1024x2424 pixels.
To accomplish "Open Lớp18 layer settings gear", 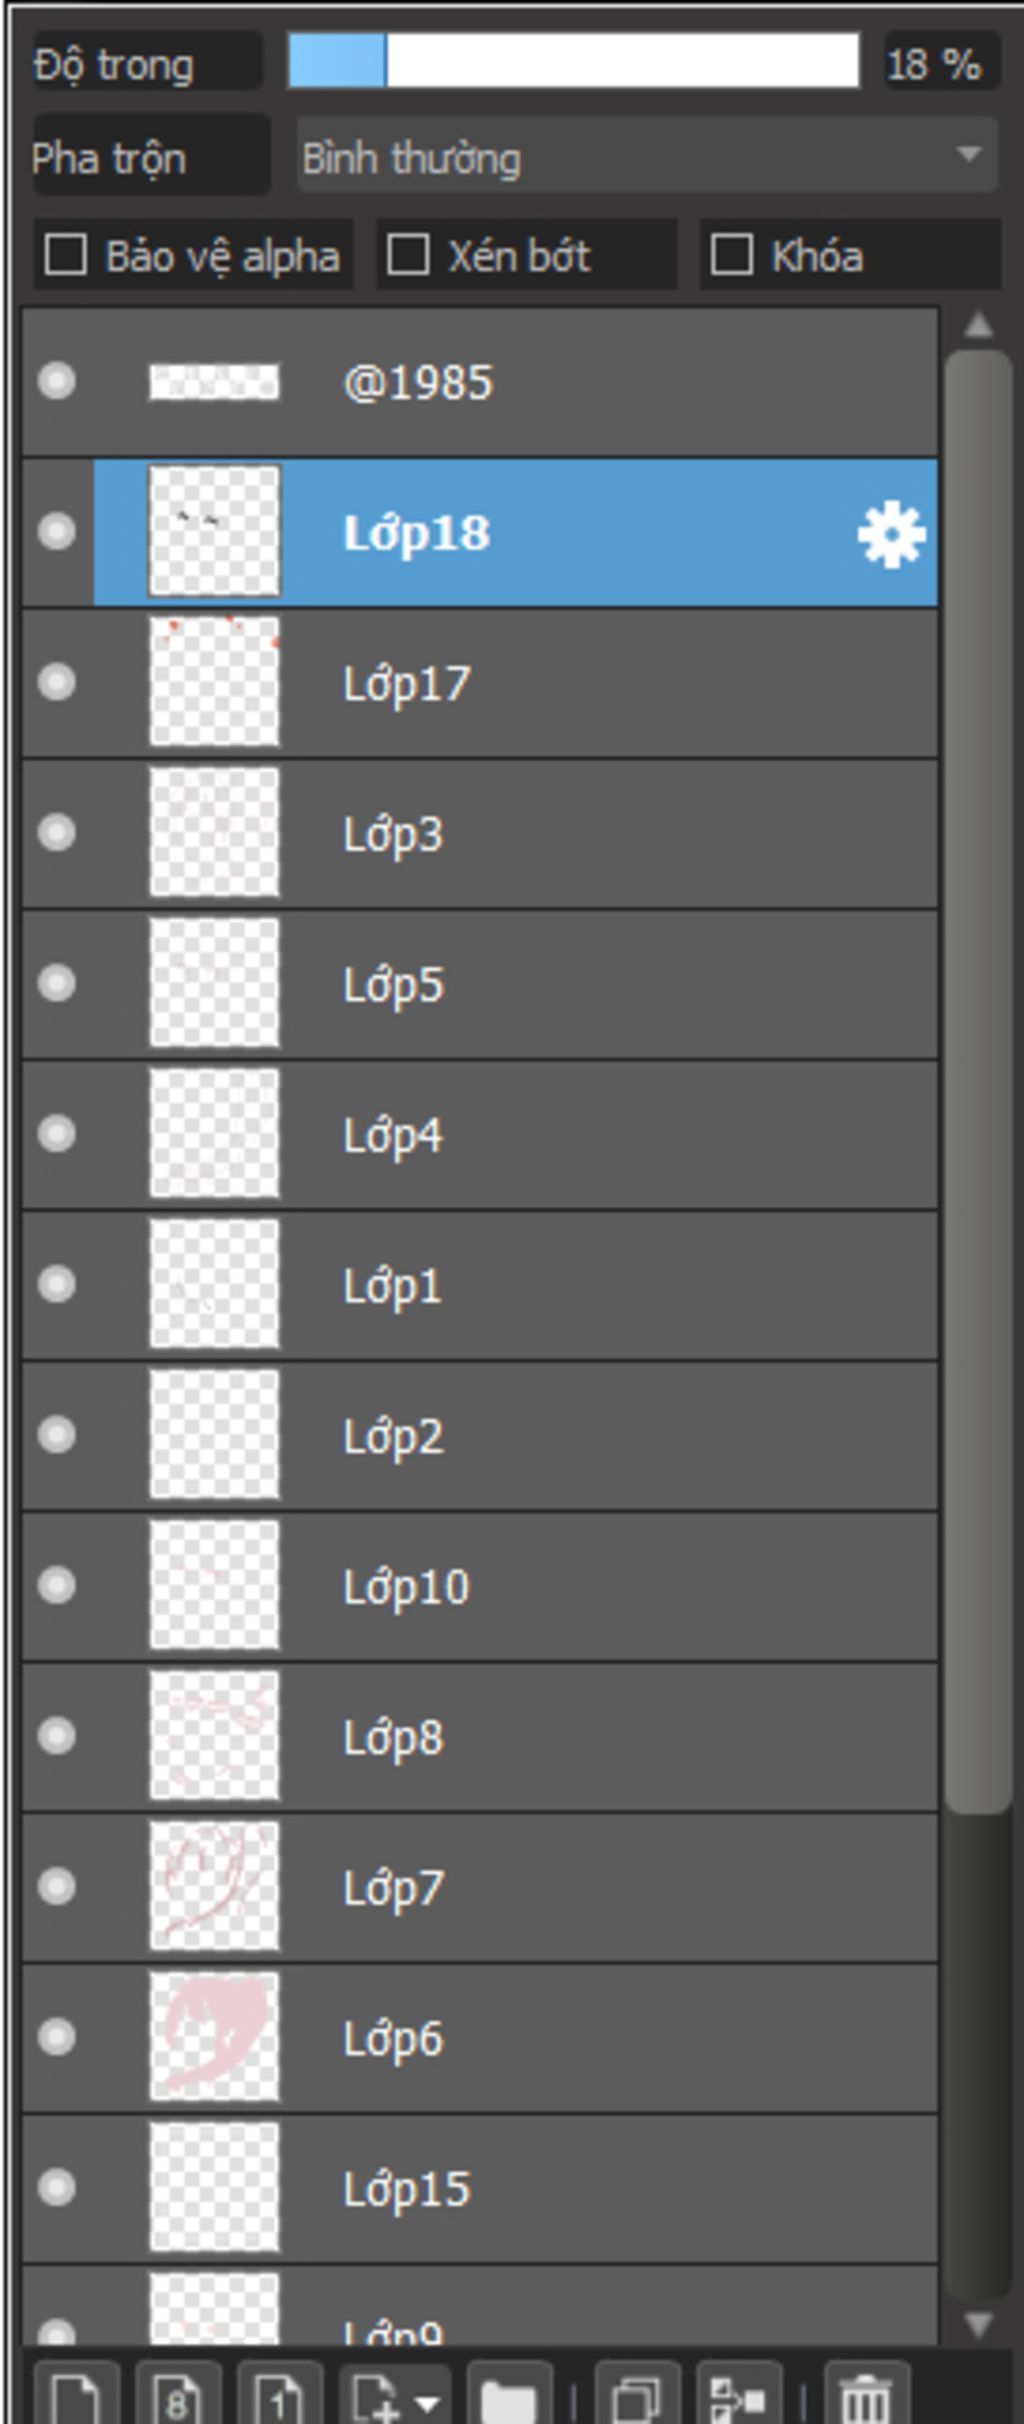I will [x=891, y=535].
